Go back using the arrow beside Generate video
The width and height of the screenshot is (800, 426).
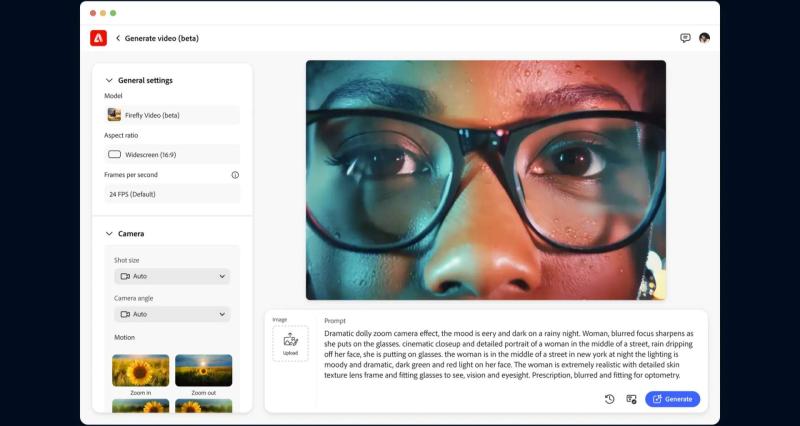[x=118, y=38]
